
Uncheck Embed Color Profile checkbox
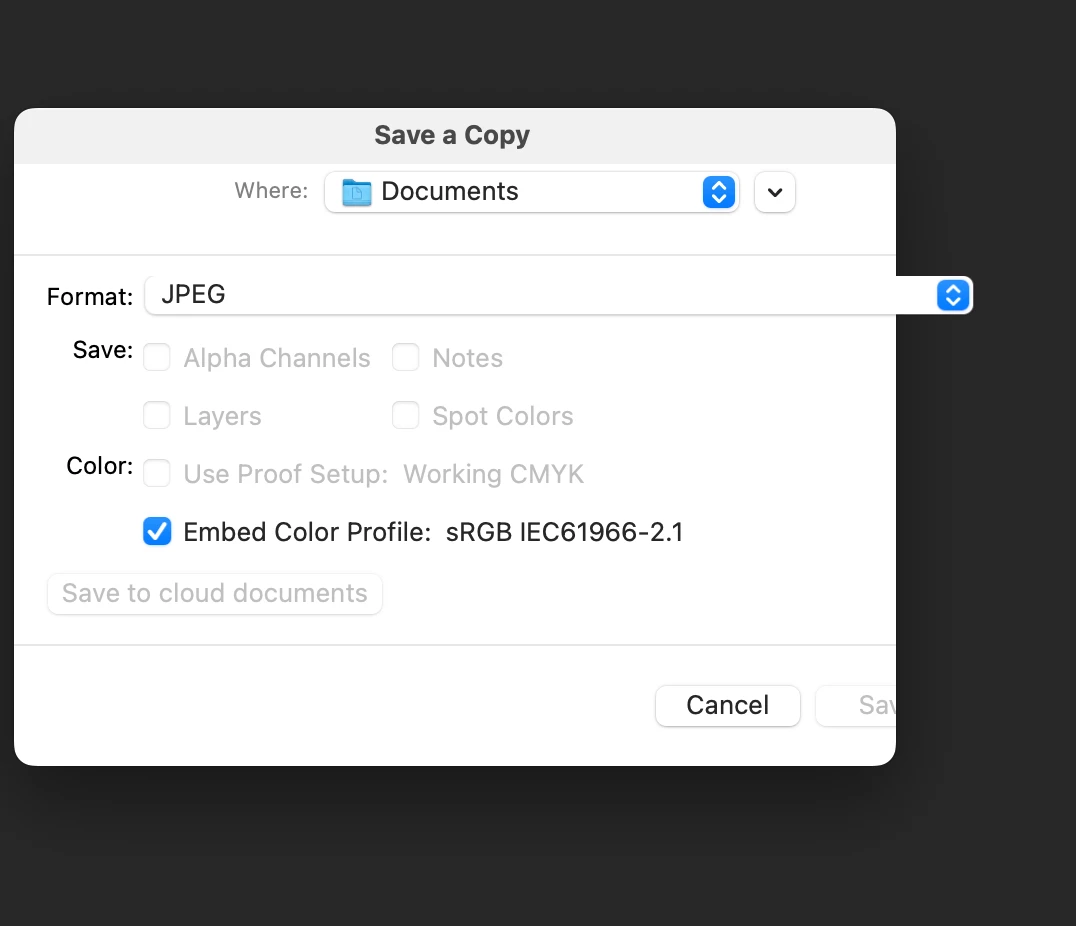pos(157,531)
